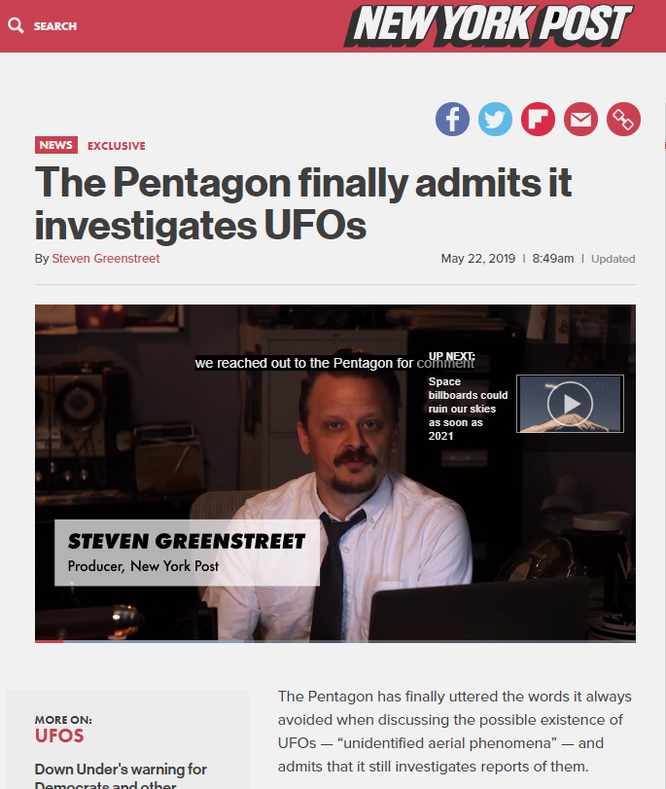666x789 pixels.
Task: Click the main video player area
Action: point(335,473)
